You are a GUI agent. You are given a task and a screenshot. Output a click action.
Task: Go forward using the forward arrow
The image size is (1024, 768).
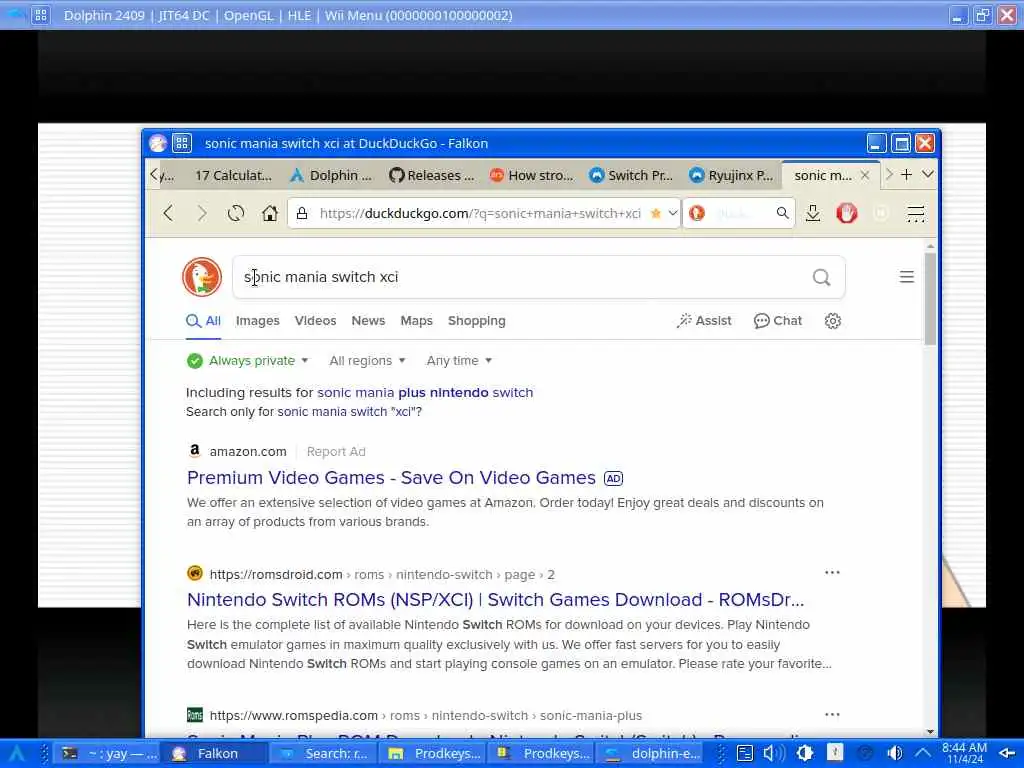202,213
